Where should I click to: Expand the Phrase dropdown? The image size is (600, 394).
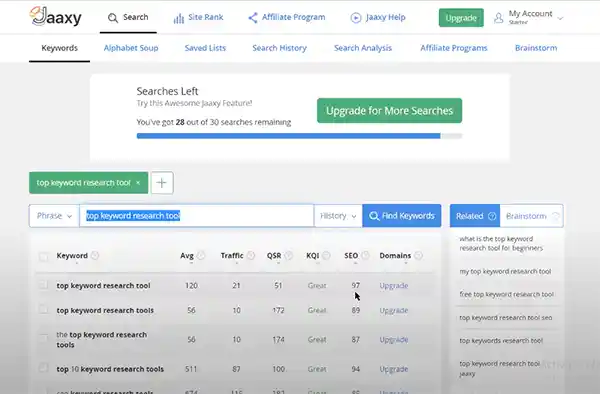coord(54,216)
